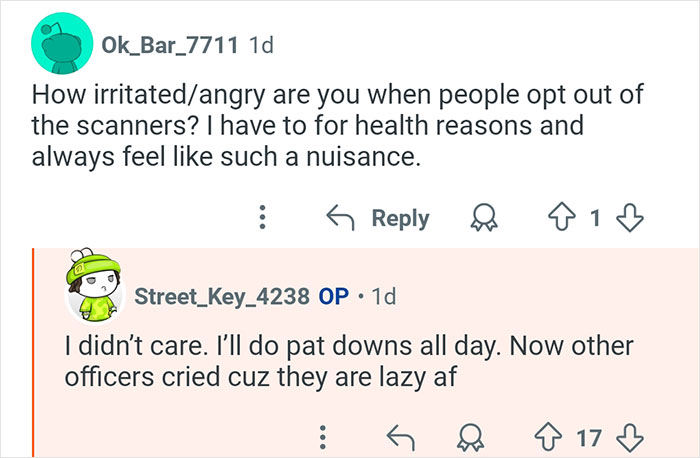Viewport: 700px width, 458px height.
Task: Click Street_Key_4238's green-hat avatar
Action: (x=94, y=290)
